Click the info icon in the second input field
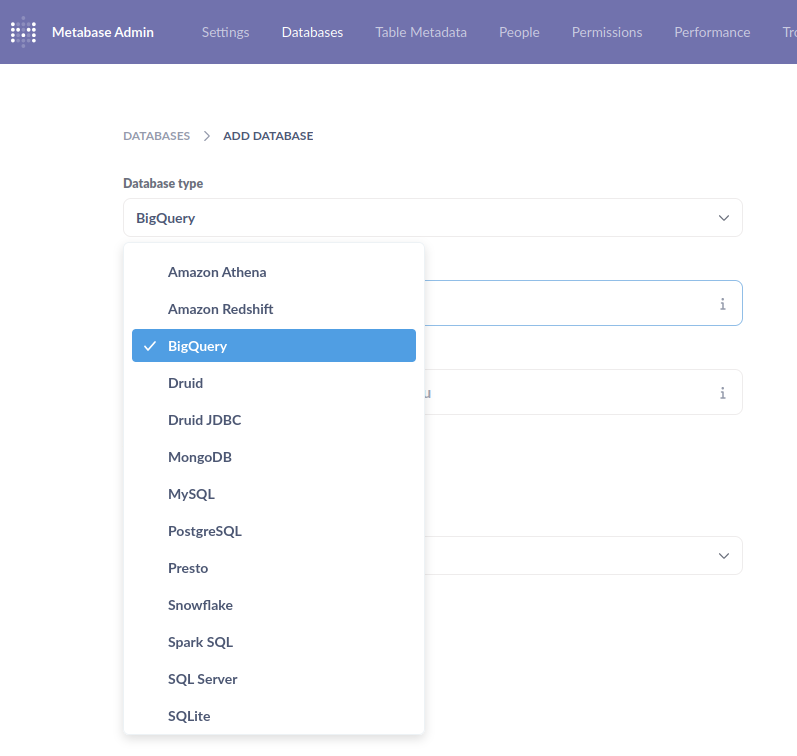 722,393
